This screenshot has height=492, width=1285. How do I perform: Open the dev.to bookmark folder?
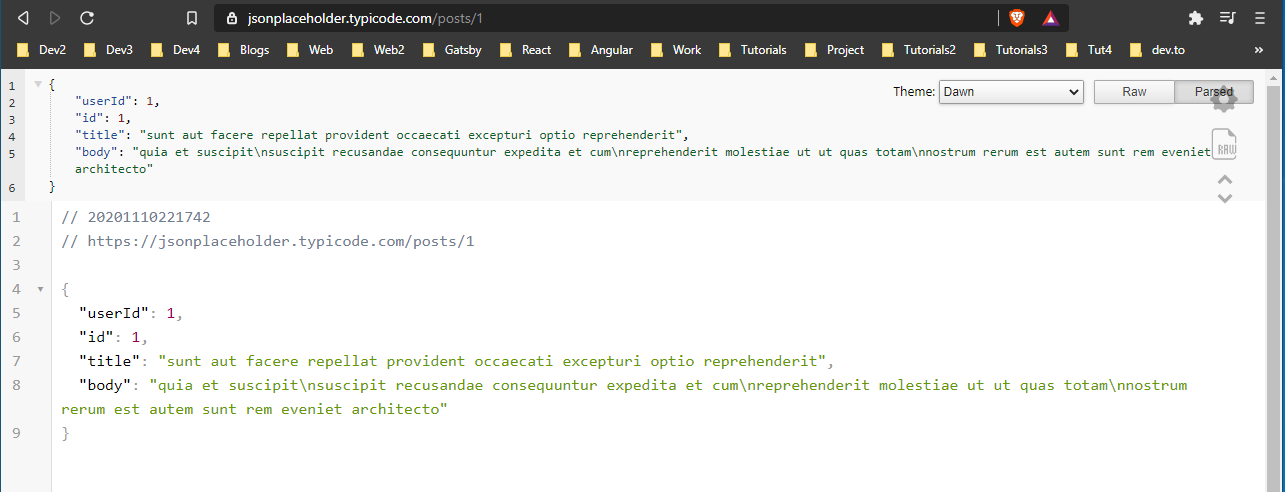[x=1156, y=50]
